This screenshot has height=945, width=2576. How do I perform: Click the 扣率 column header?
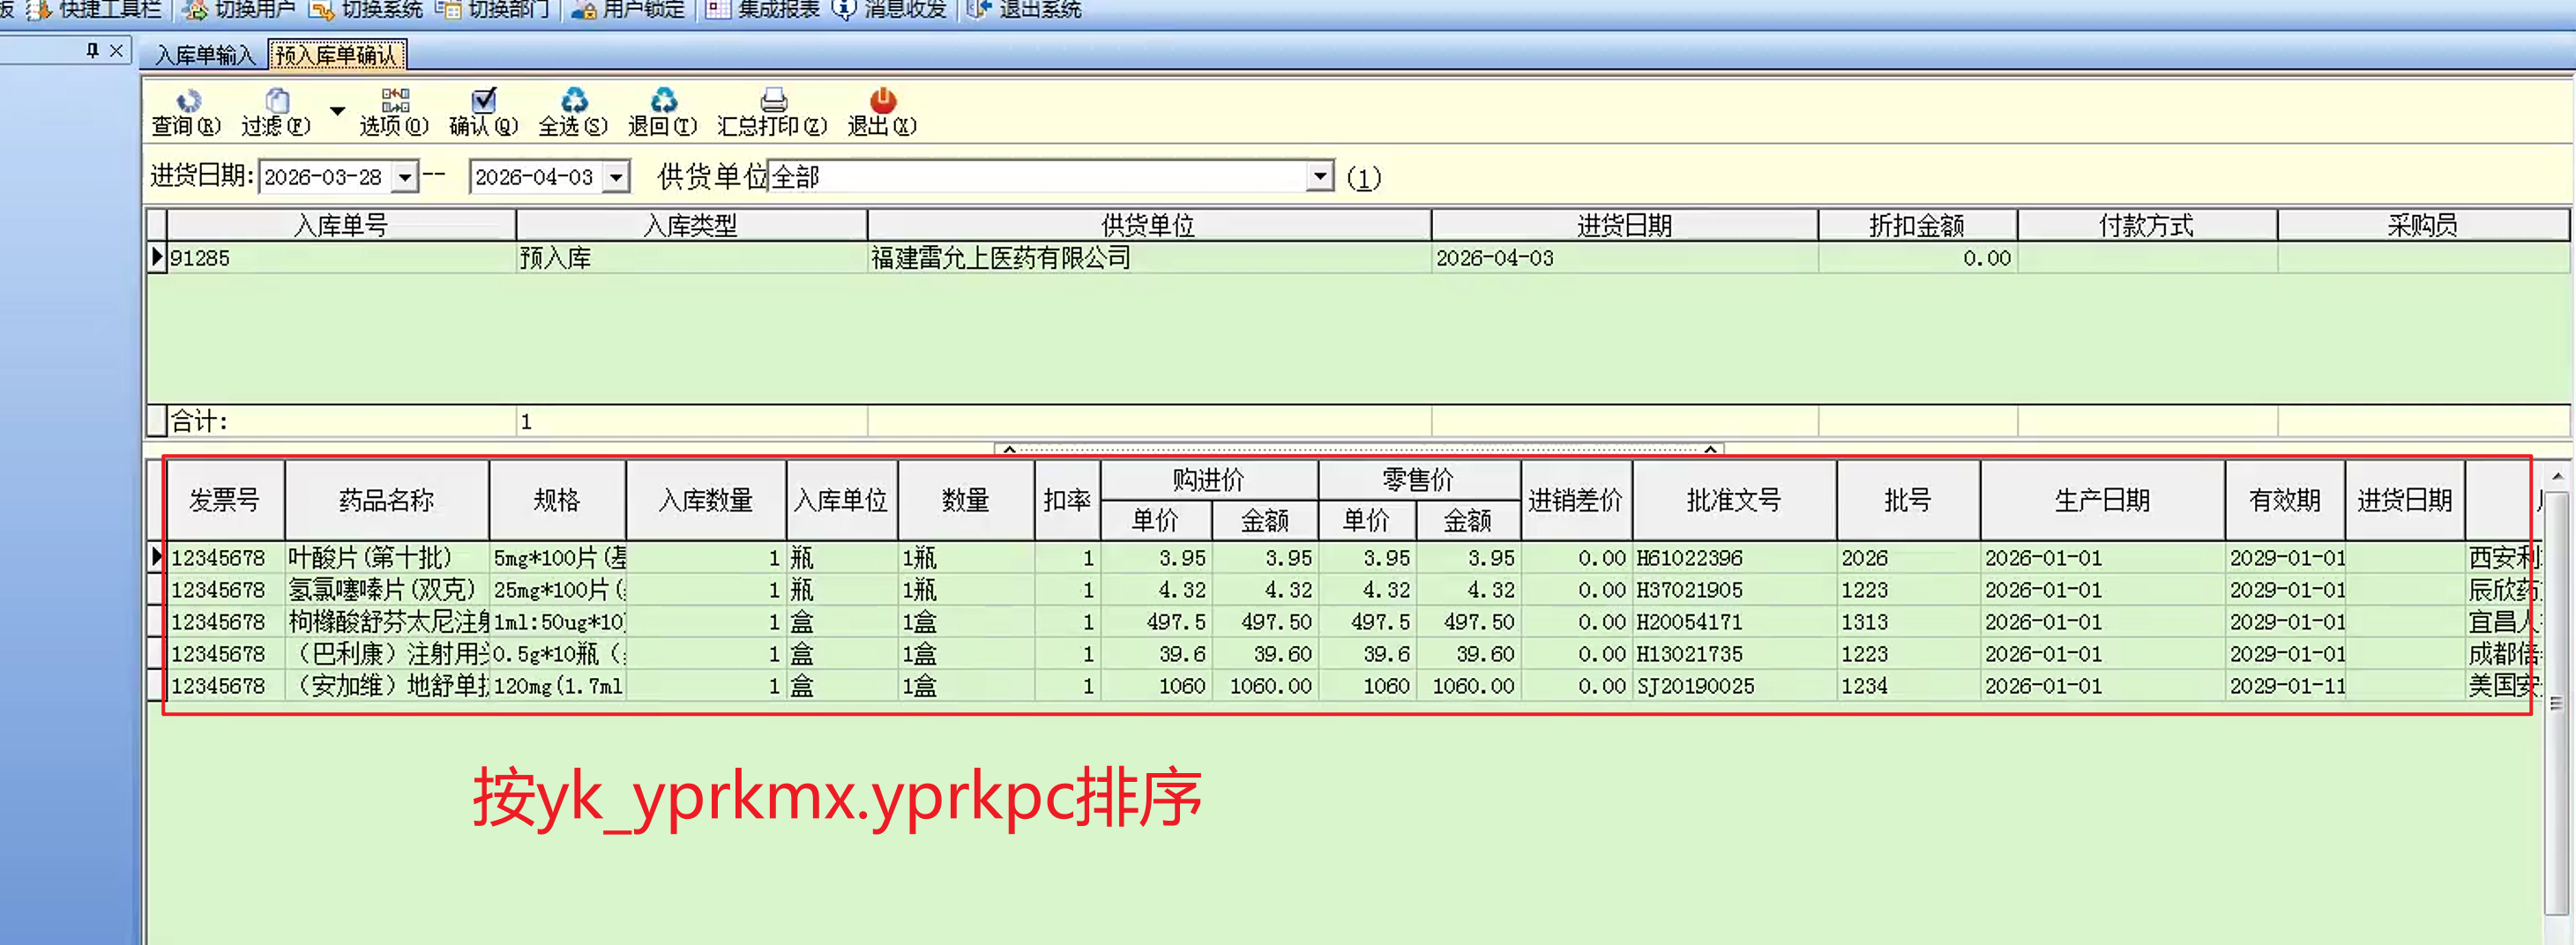tap(1067, 500)
